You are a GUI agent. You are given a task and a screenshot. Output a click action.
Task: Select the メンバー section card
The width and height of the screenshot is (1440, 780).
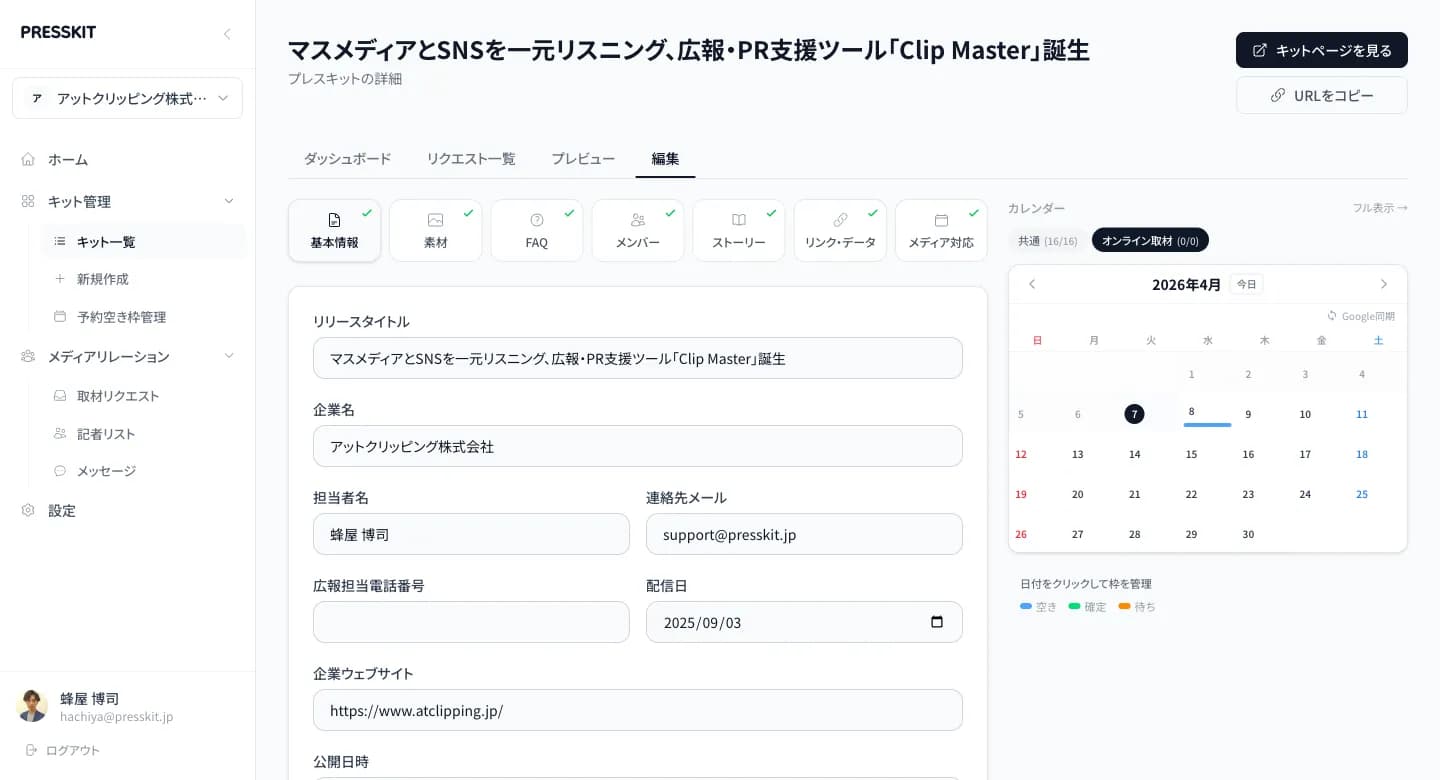coord(638,231)
